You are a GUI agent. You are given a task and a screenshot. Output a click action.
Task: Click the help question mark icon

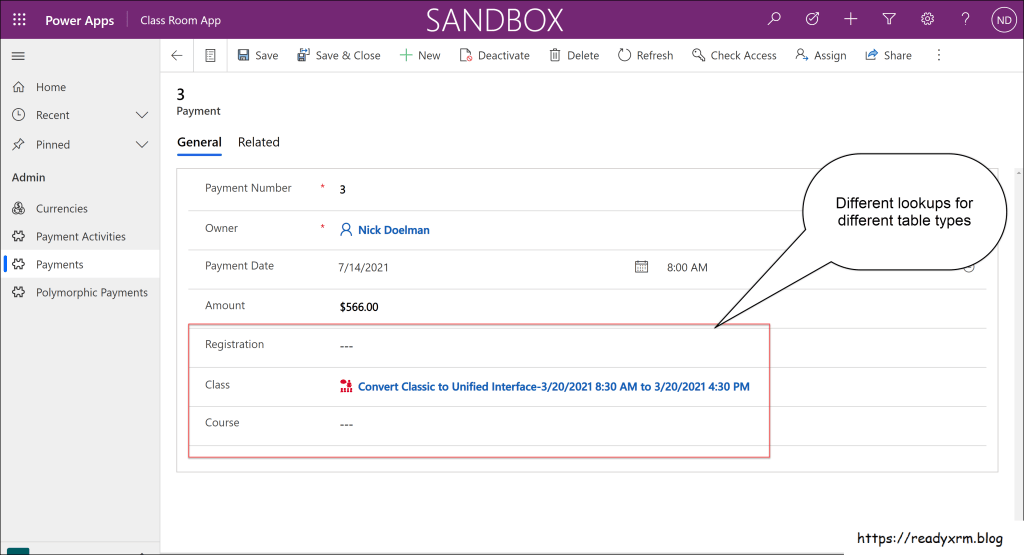(x=965, y=19)
